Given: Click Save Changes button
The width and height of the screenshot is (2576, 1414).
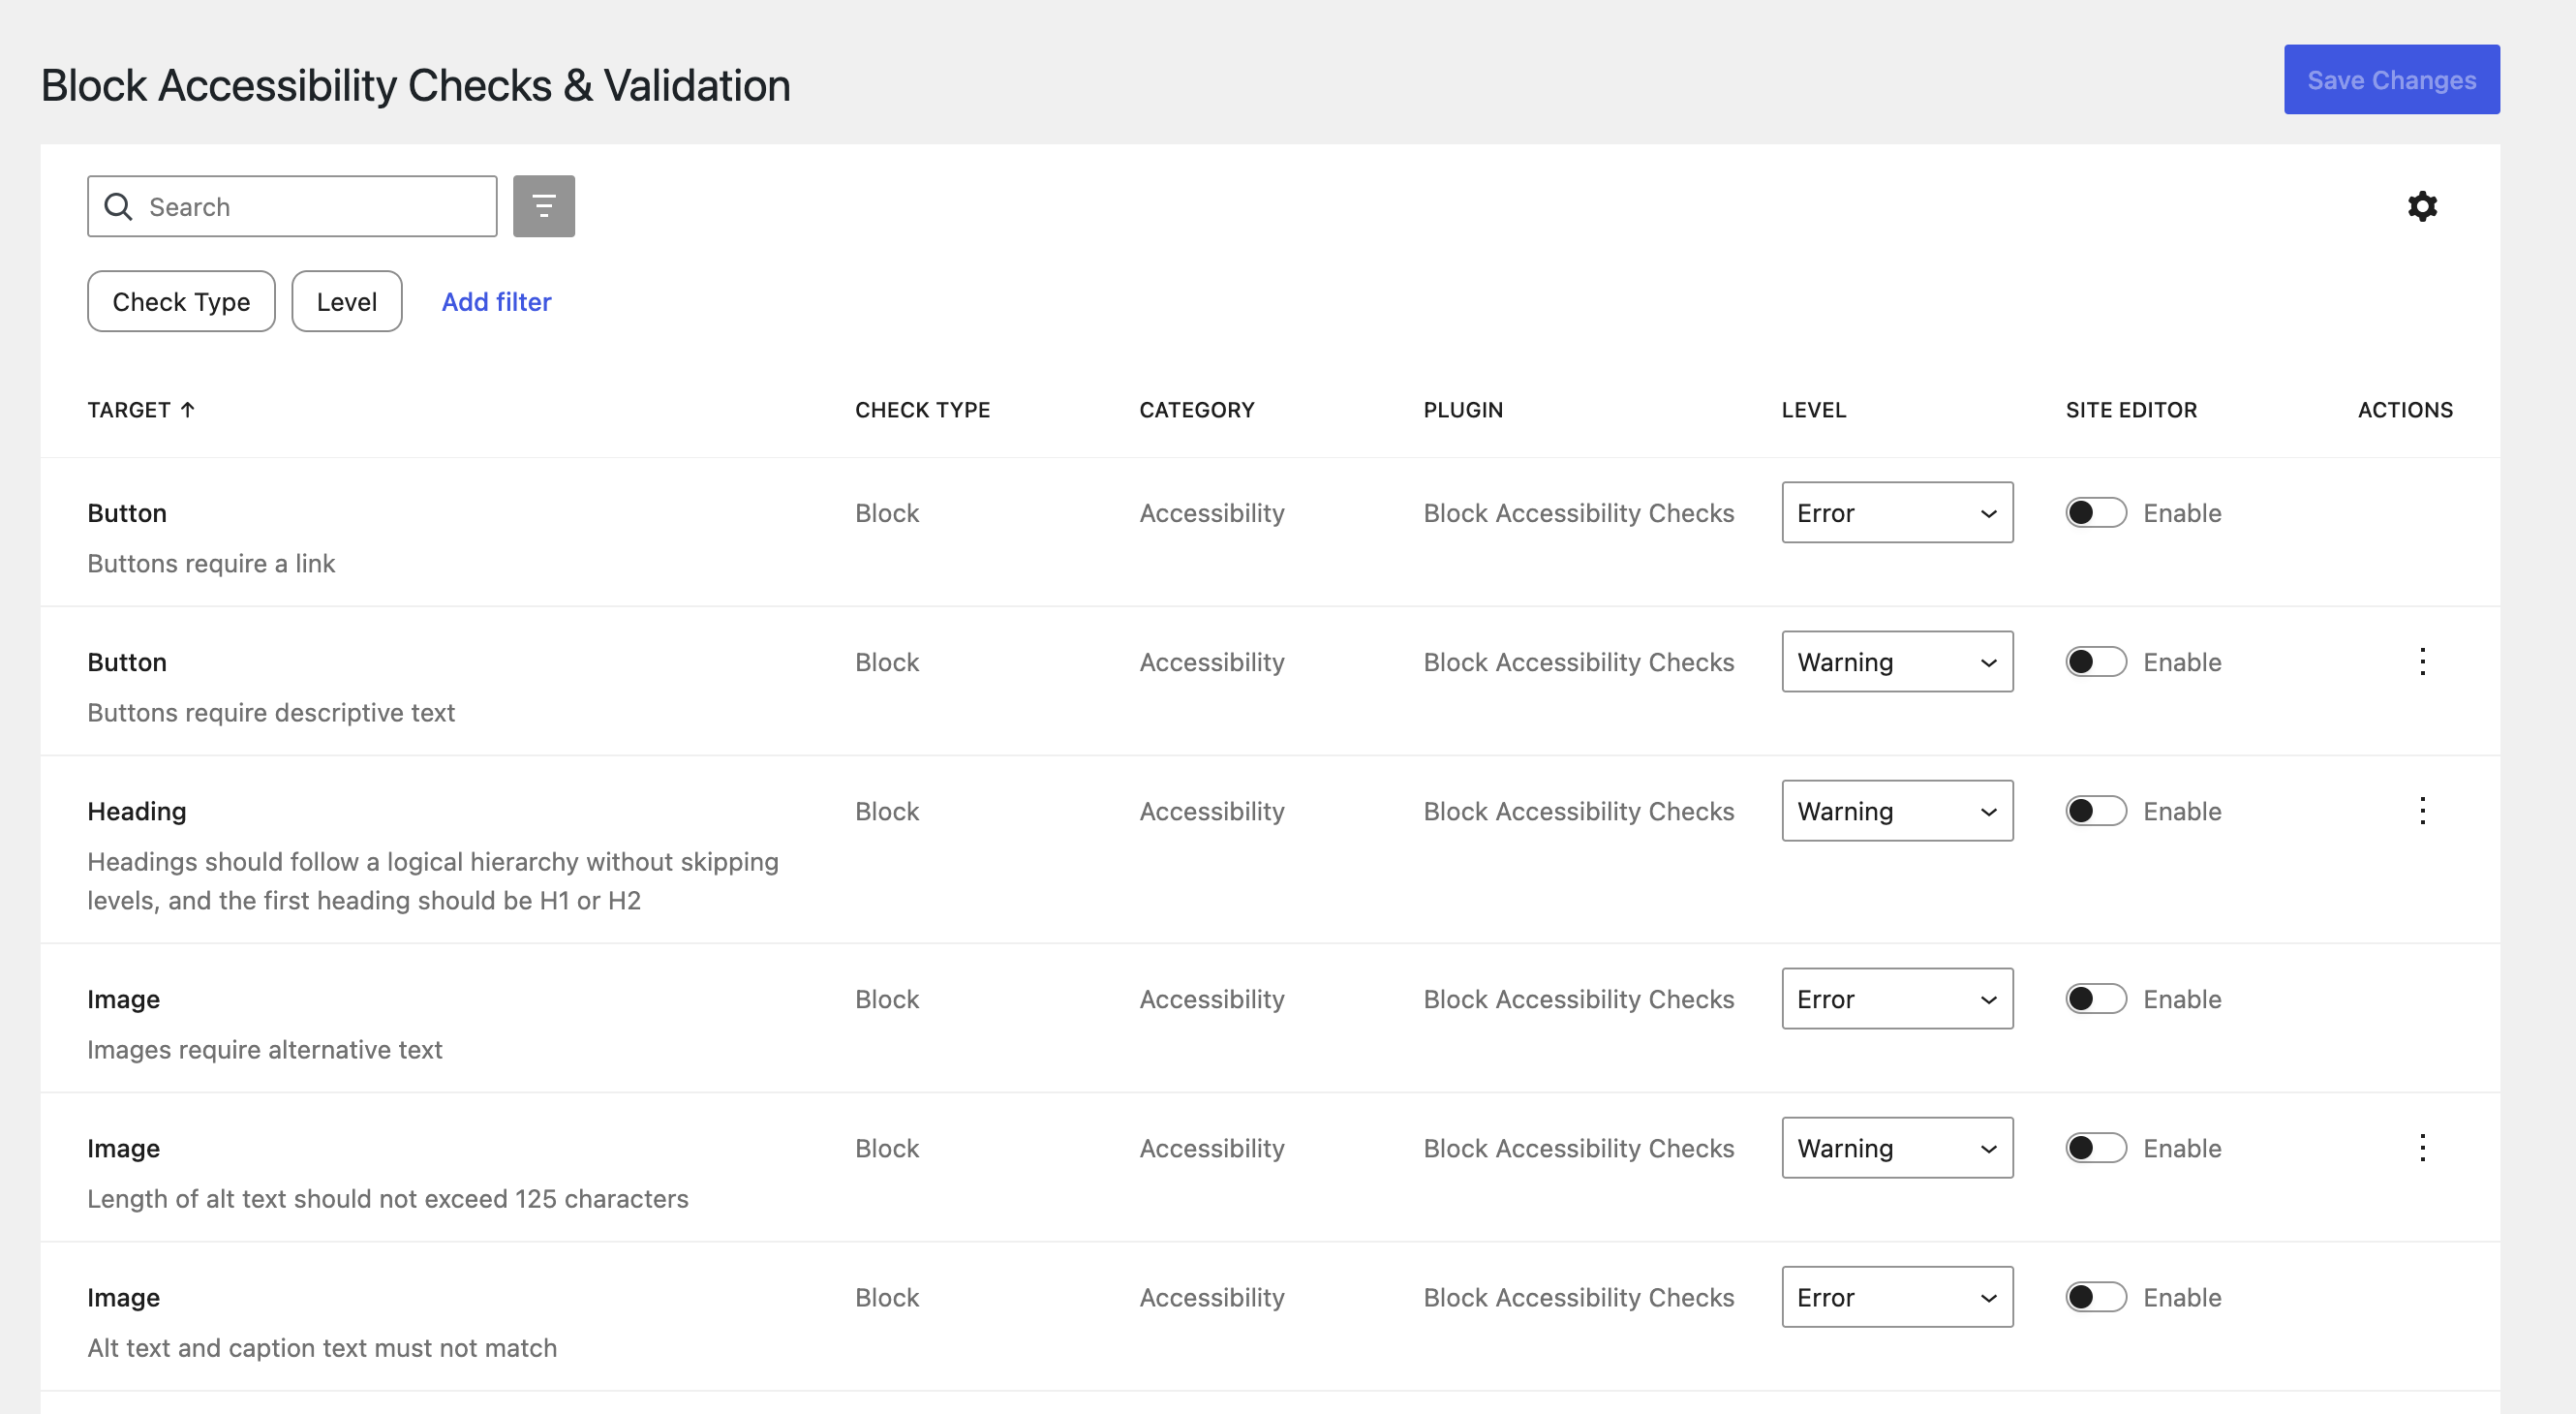Looking at the screenshot, I should (x=2391, y=79).
